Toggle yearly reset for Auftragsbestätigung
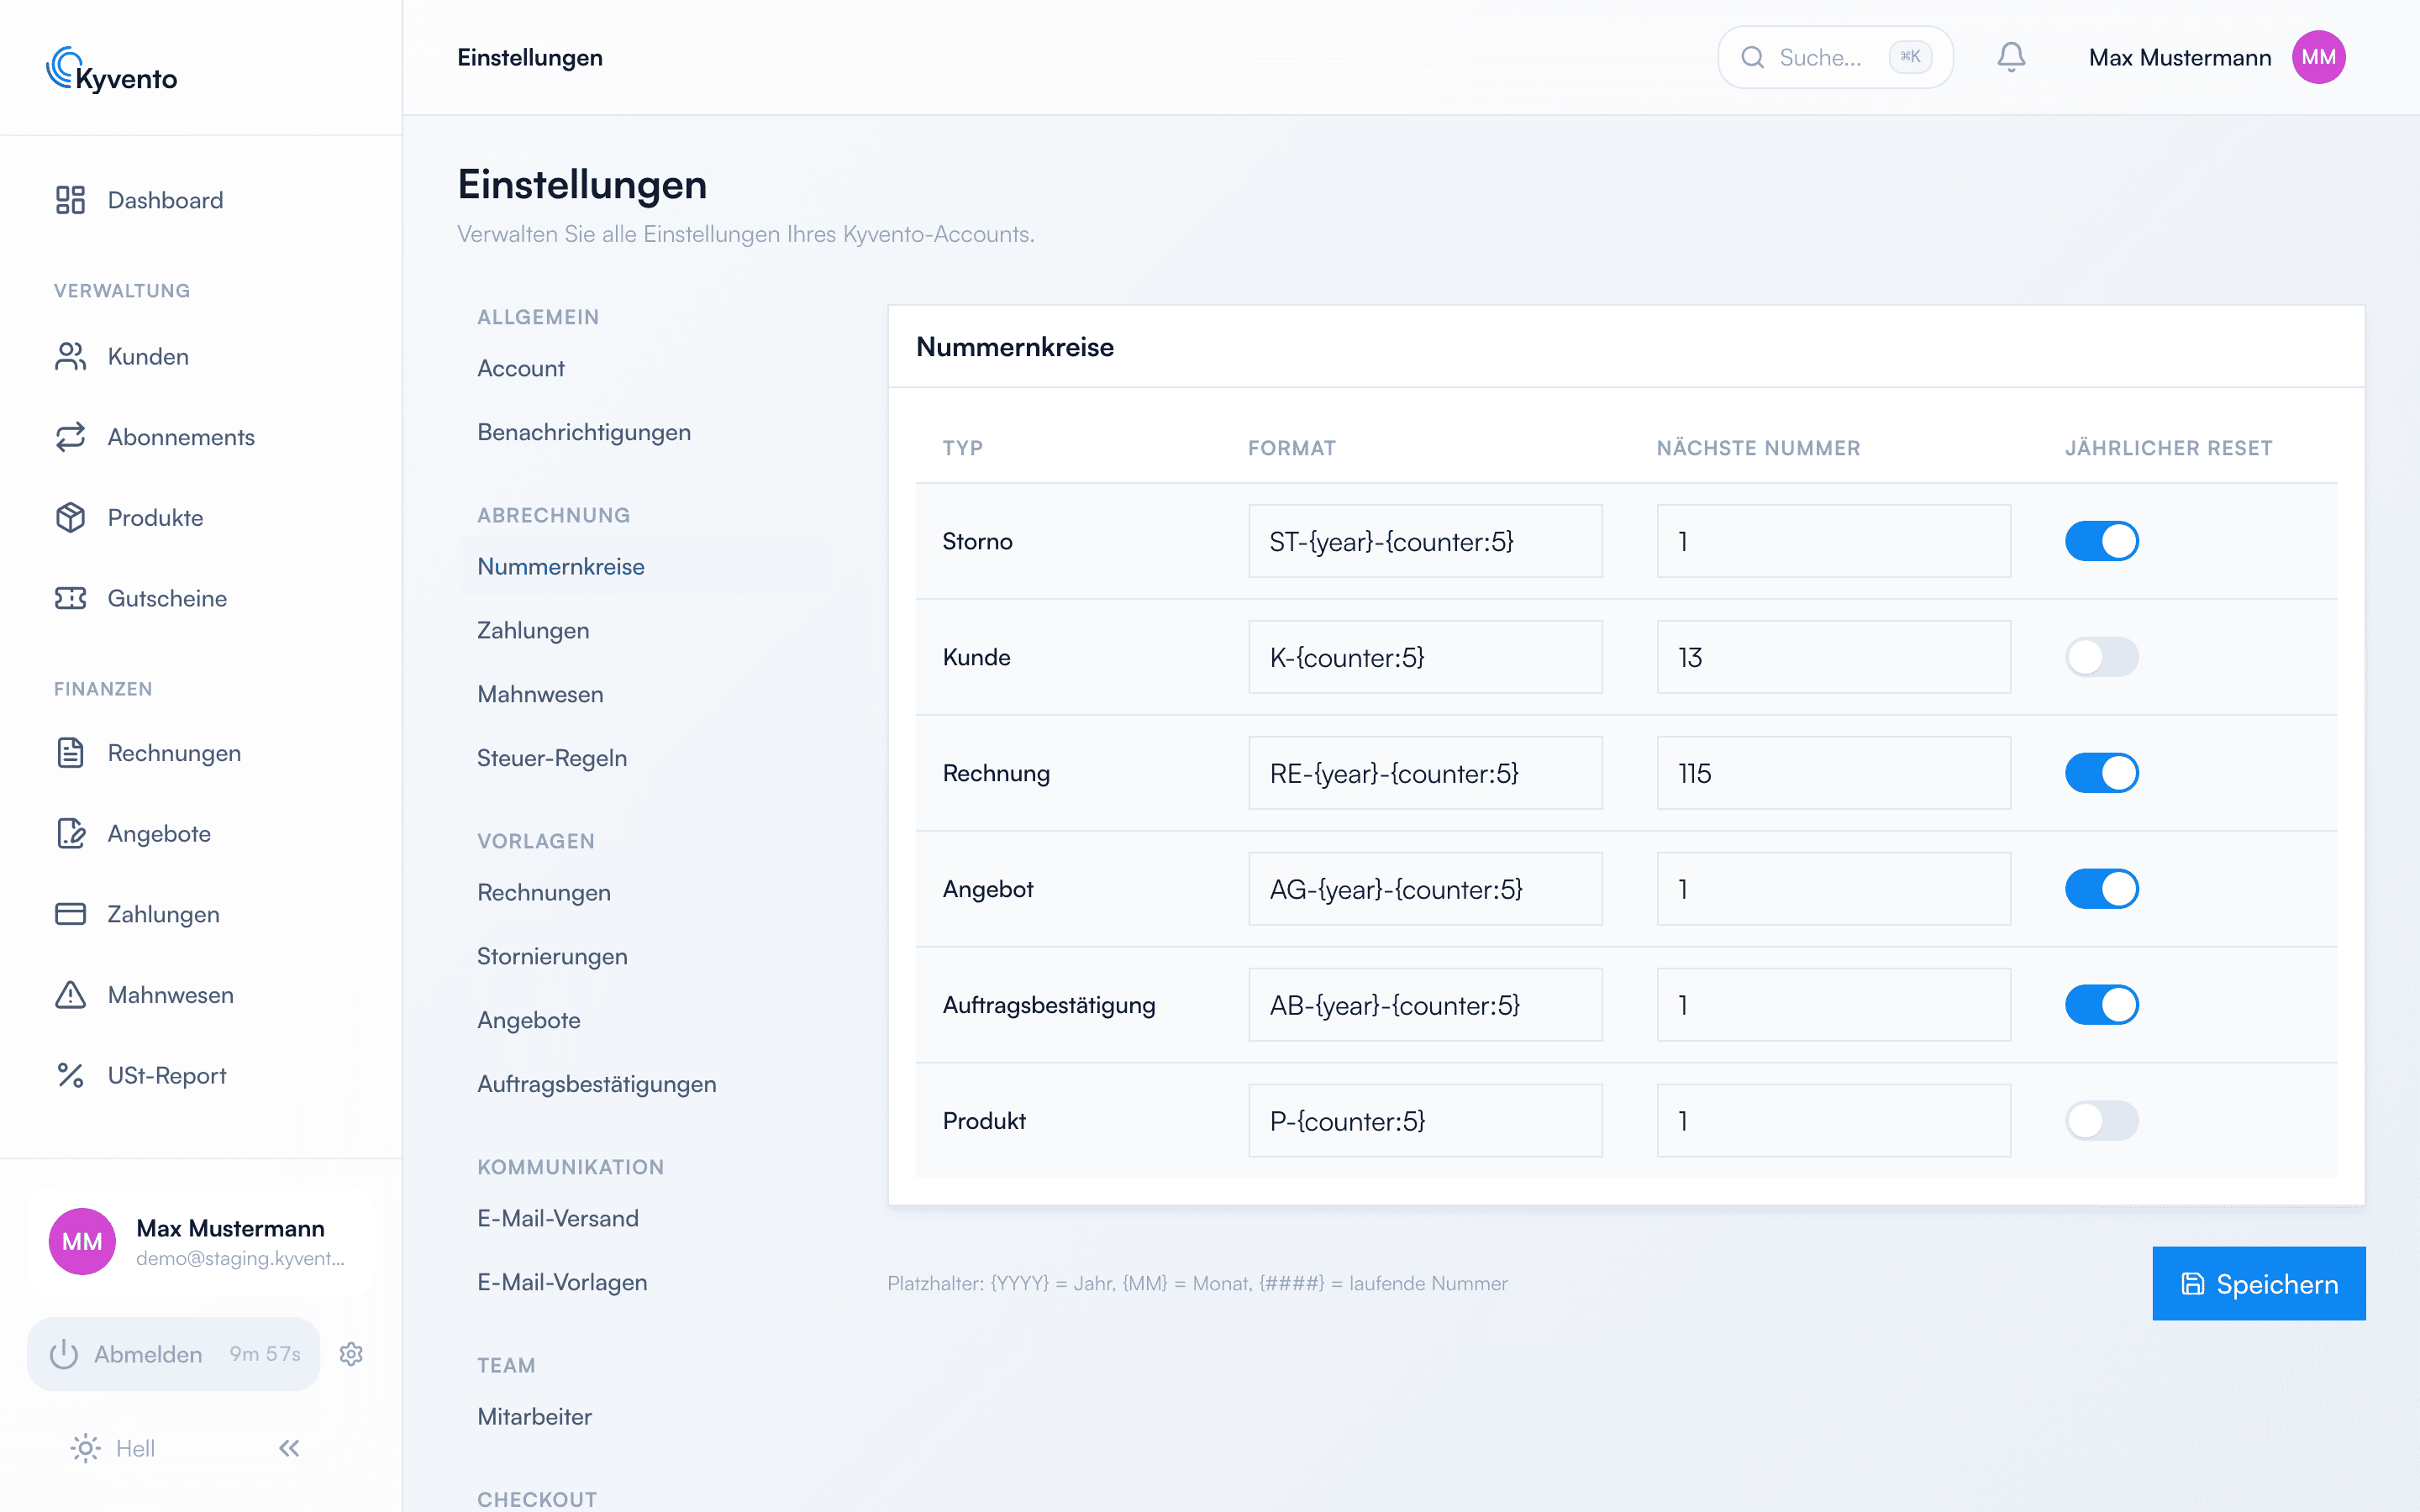The height and width of the screenshot is (1512, 2420). 2101,1005
